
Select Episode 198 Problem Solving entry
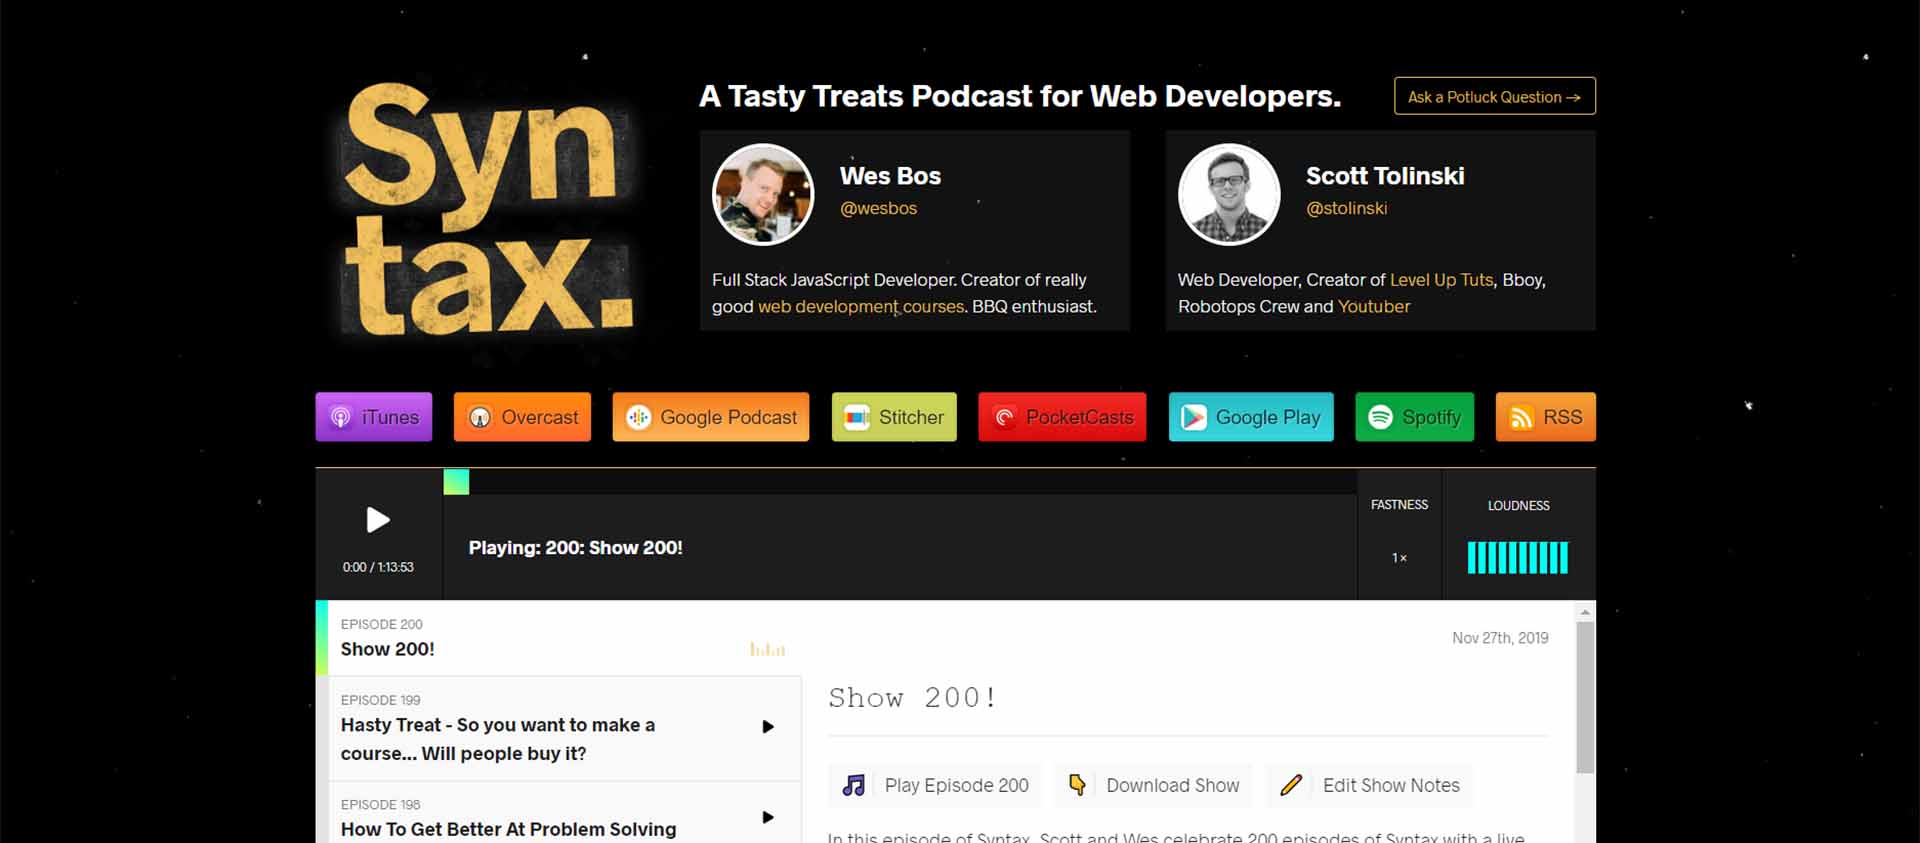(565, 813)
